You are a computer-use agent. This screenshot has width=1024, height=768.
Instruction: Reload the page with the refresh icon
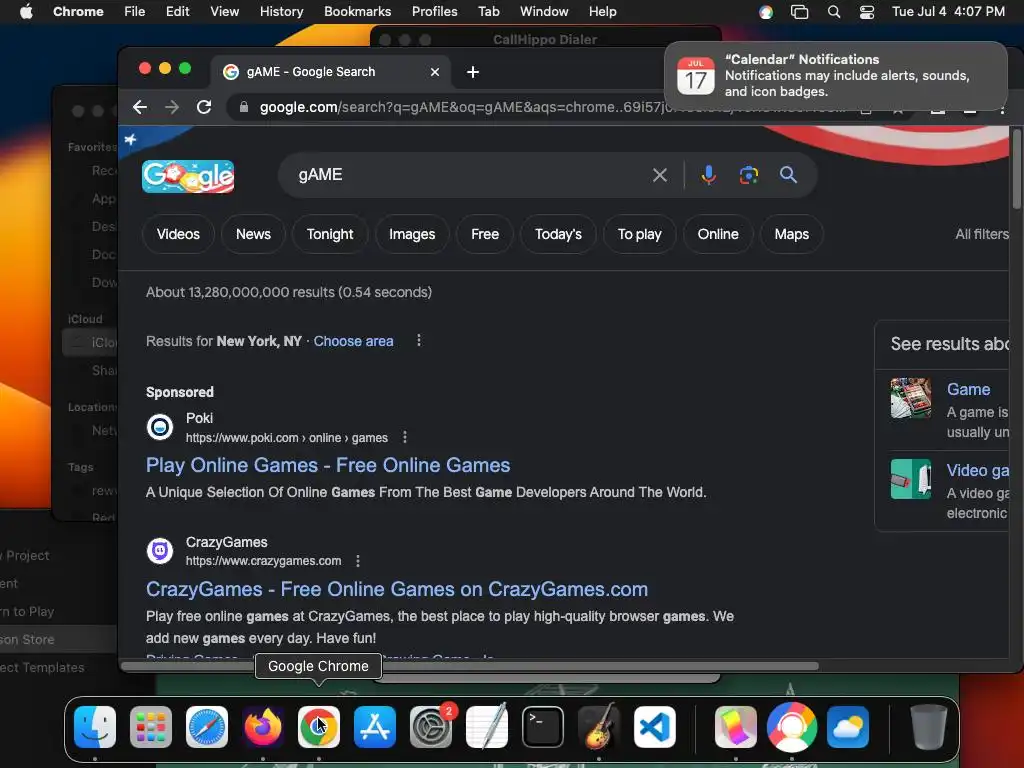tap(204, 107)
